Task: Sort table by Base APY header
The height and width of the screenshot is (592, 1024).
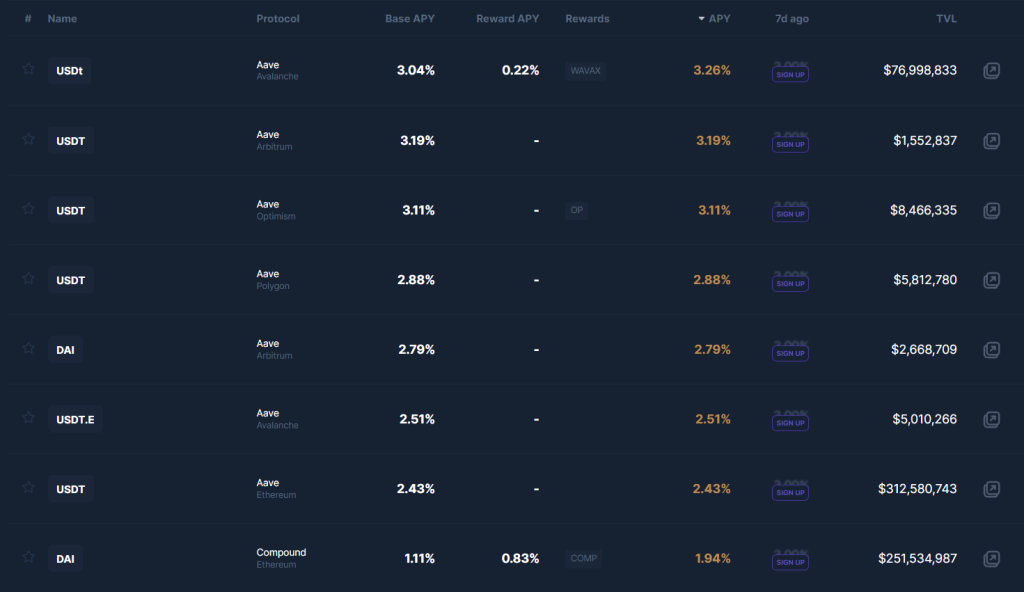Action: click(409, 19)
